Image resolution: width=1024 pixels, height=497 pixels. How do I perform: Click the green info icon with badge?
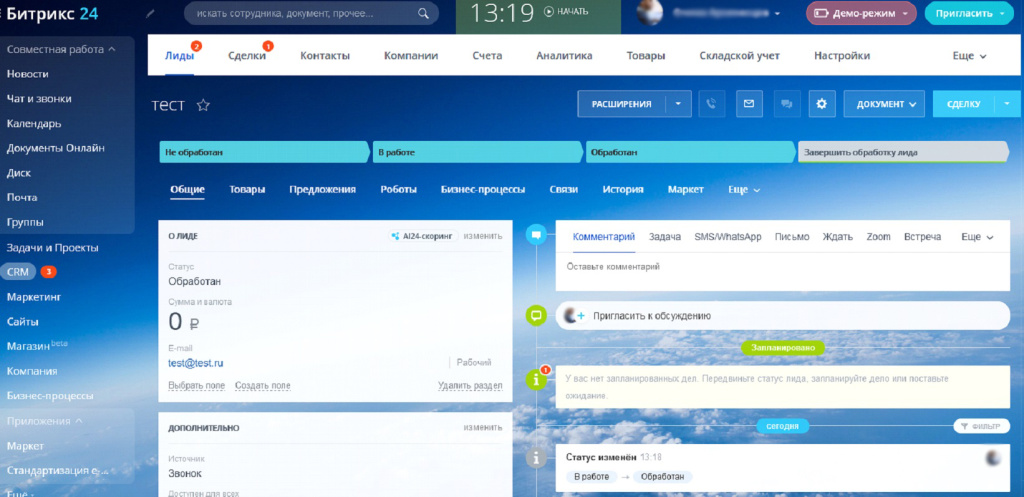(537, 379)
